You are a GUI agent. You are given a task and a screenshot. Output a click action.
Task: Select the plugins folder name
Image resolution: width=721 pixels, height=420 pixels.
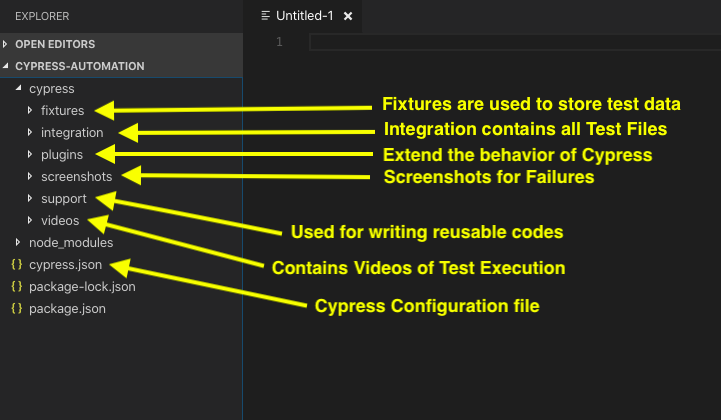click(x=62, y=155)
